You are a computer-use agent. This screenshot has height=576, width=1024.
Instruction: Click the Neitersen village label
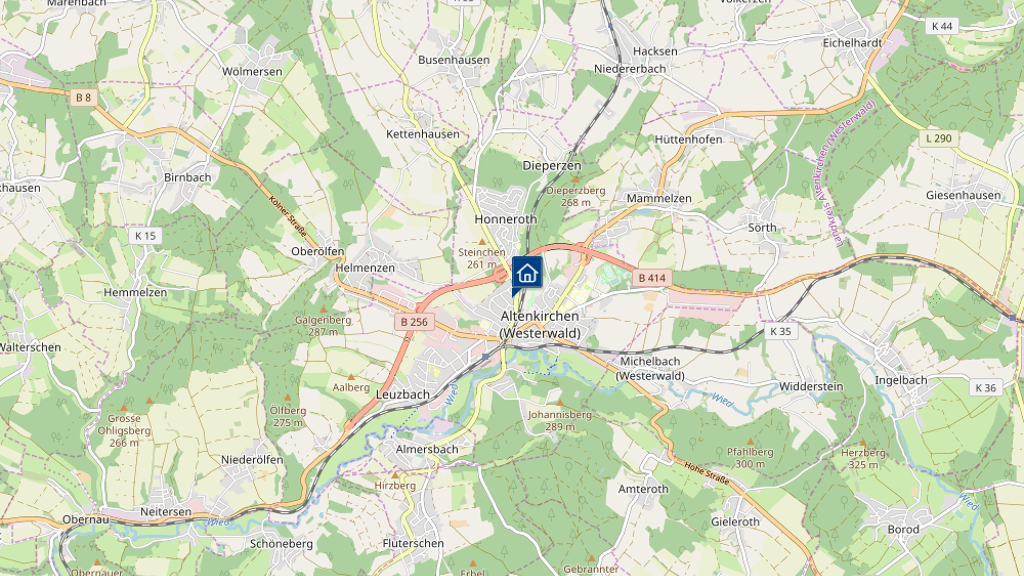tap(166, 511)
